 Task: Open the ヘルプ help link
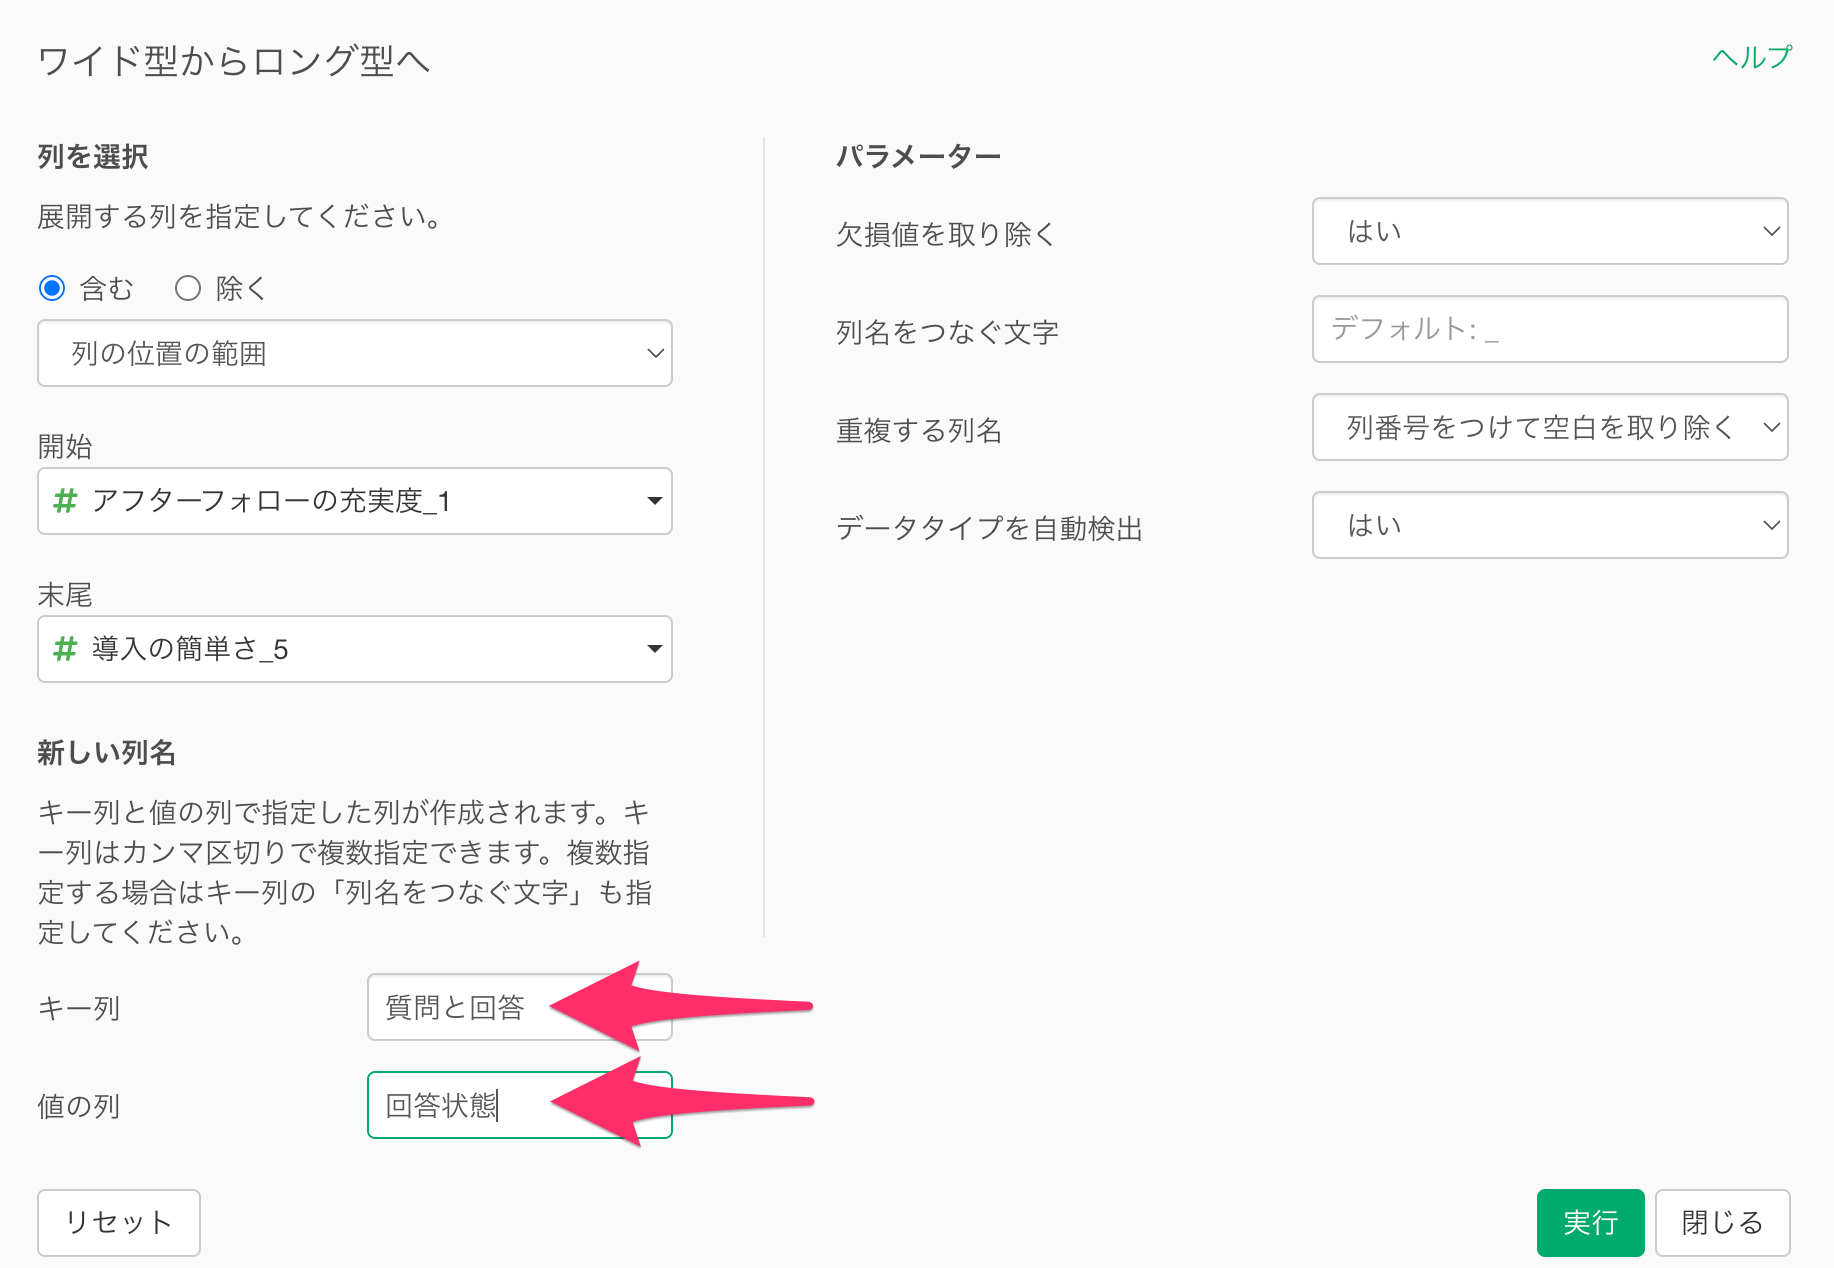tap(1751, 58)
